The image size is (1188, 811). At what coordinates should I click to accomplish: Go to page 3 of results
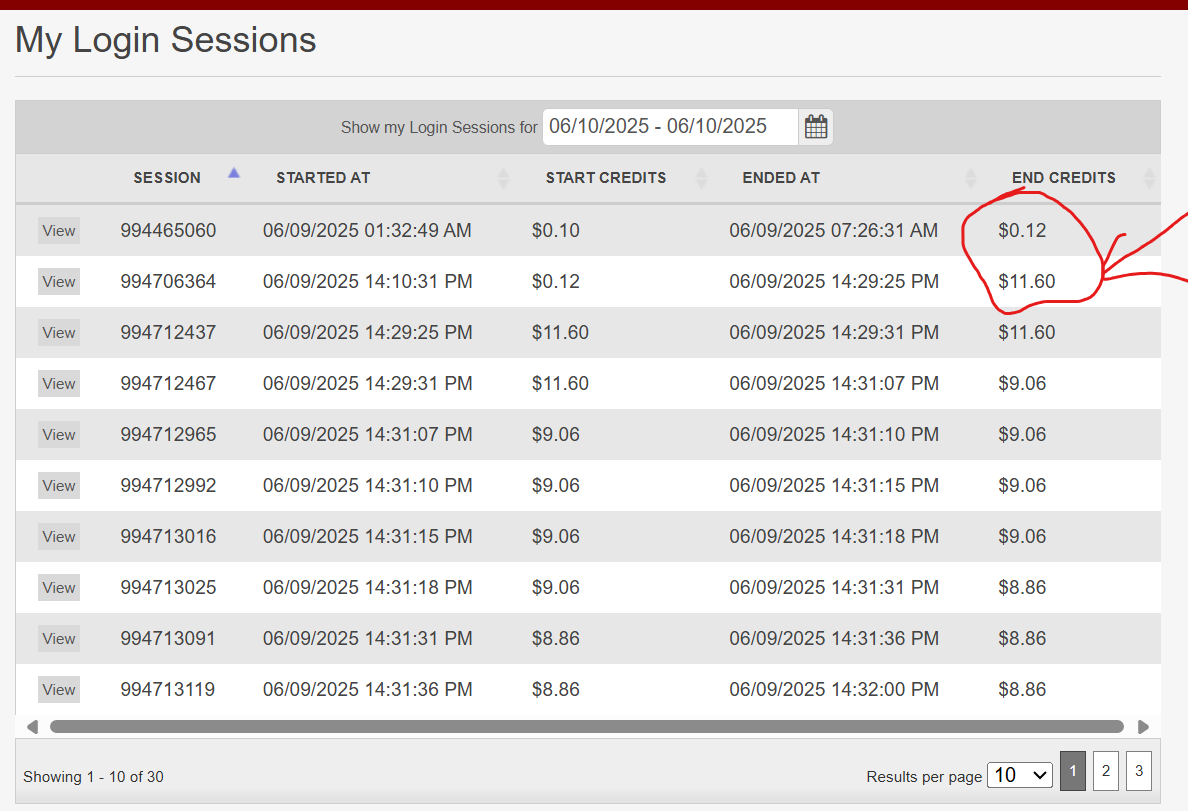click(1138, 771)
